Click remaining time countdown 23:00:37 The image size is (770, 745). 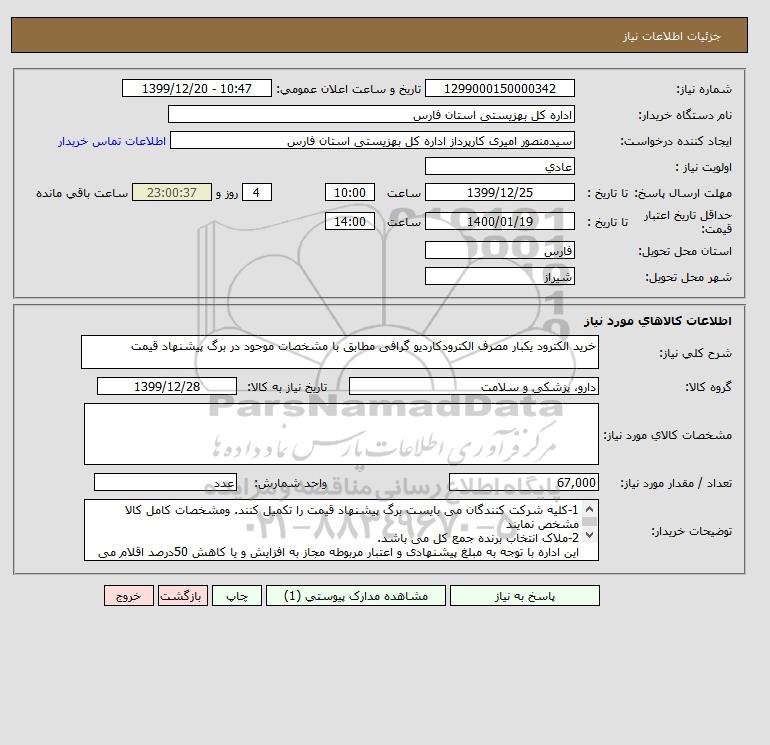(x=172, y=193)
